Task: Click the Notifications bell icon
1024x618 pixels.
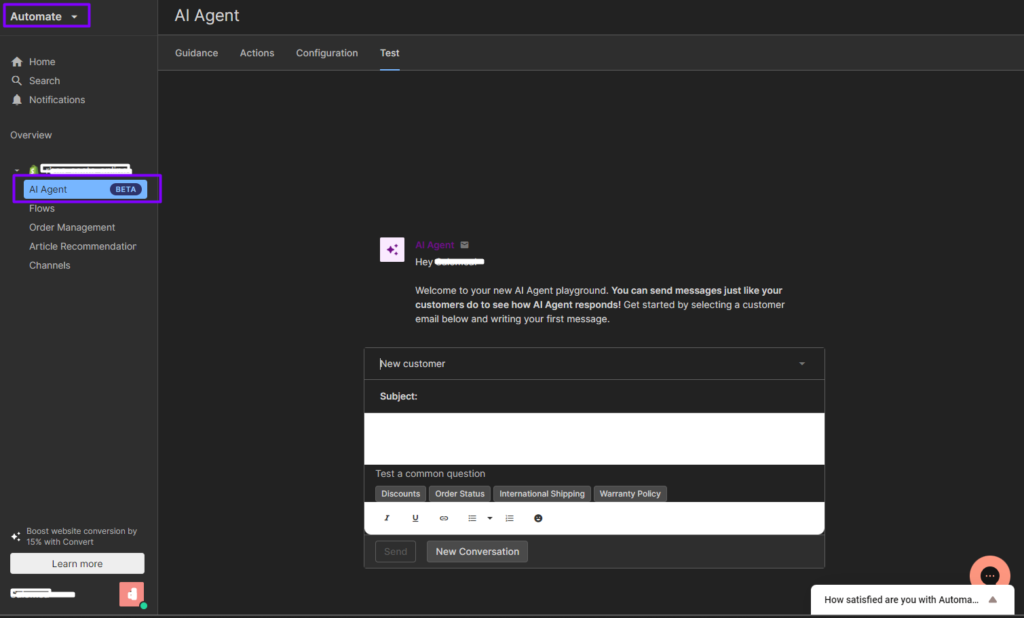Action: tap(17, 100)
